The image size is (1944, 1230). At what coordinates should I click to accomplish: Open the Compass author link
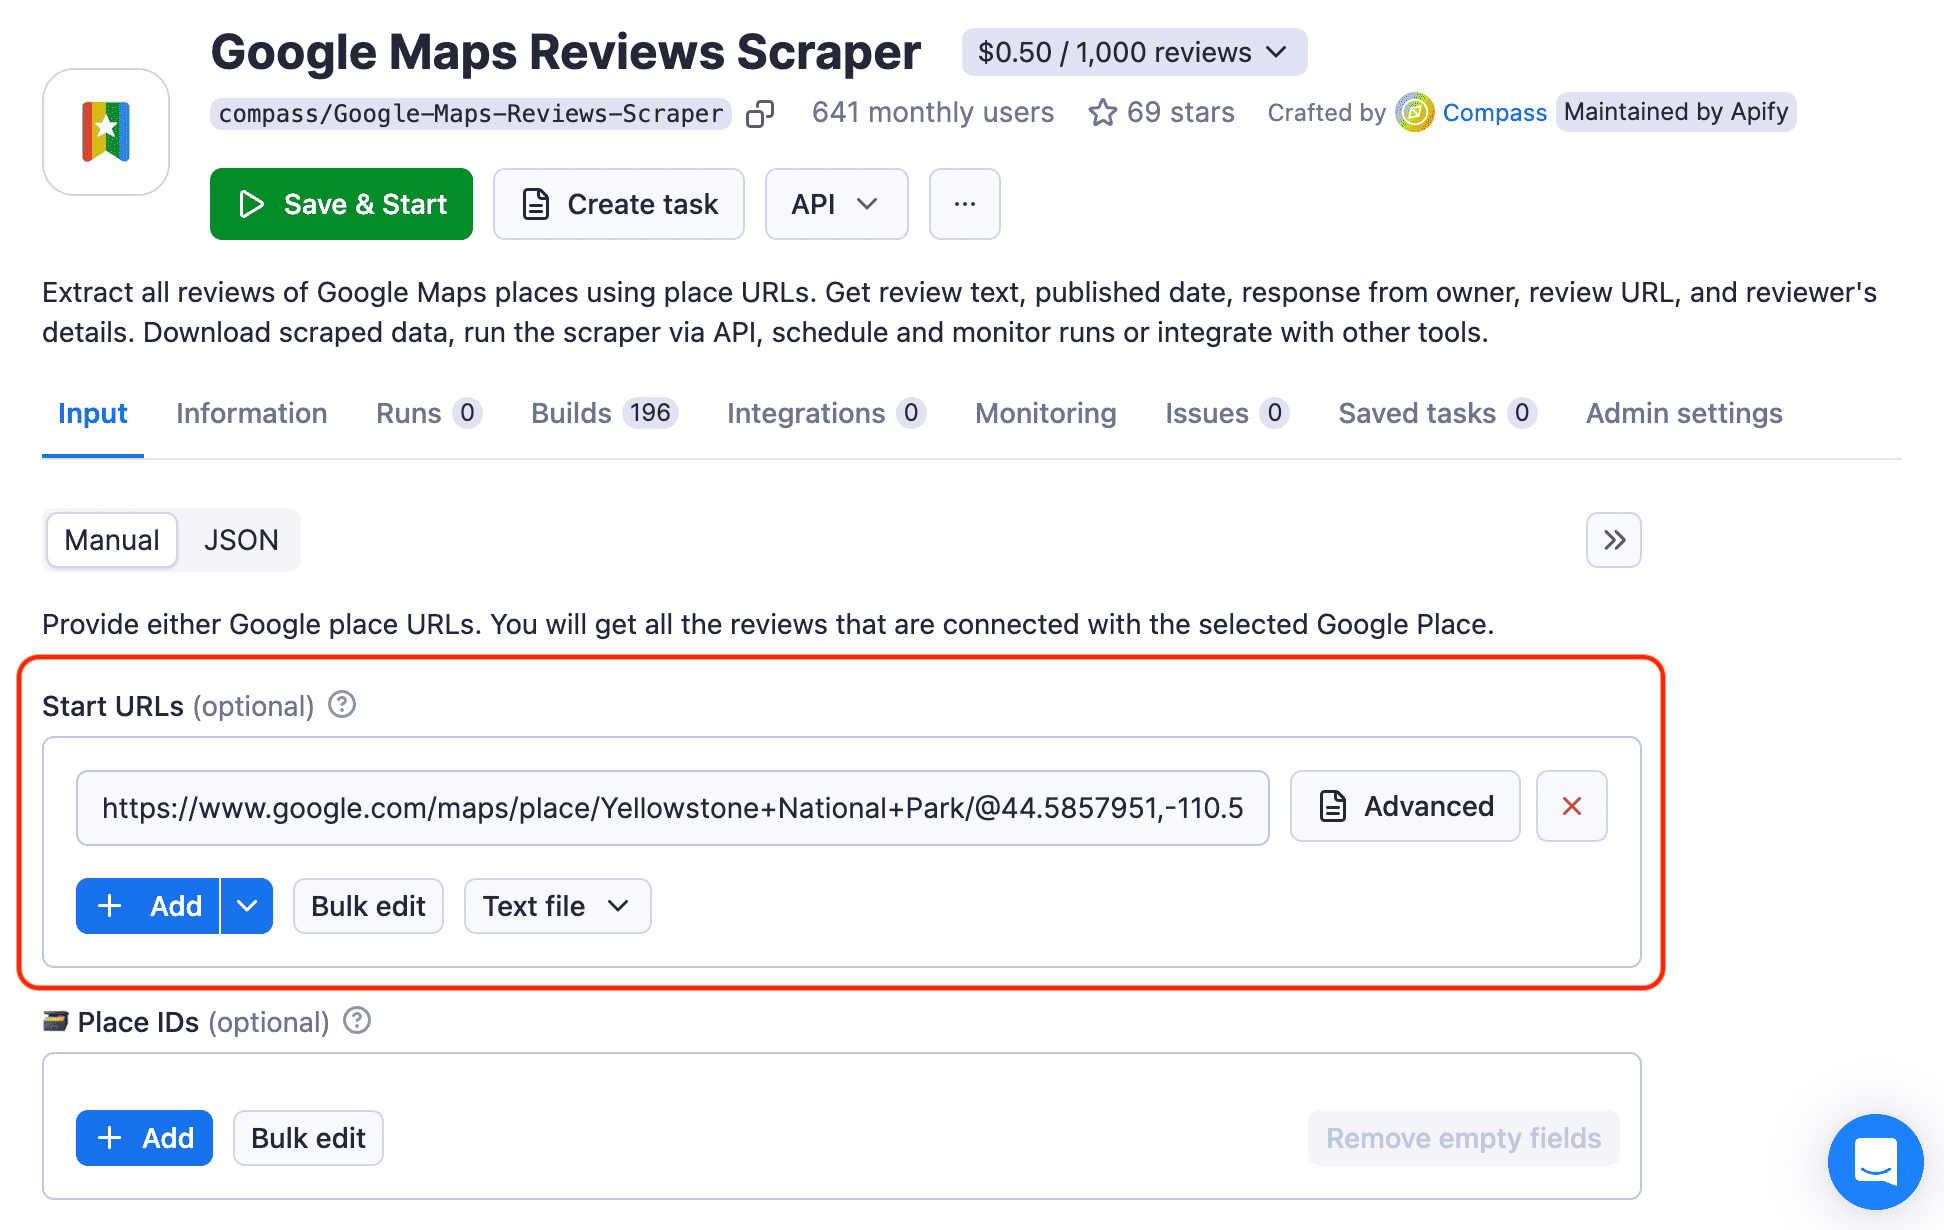1494,112
